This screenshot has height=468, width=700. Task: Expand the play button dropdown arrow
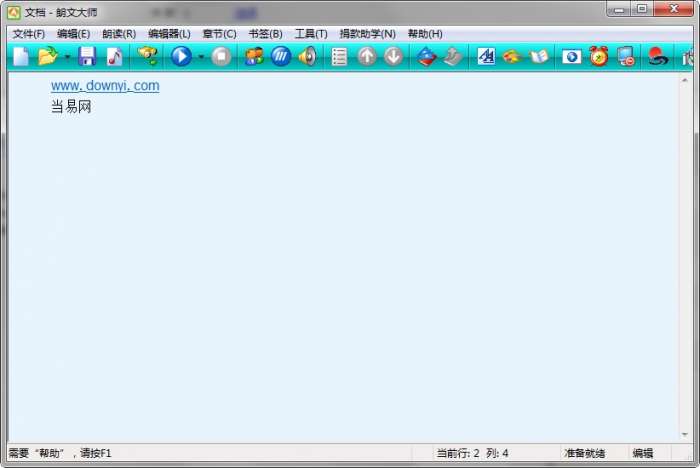(x=201, y=57)
